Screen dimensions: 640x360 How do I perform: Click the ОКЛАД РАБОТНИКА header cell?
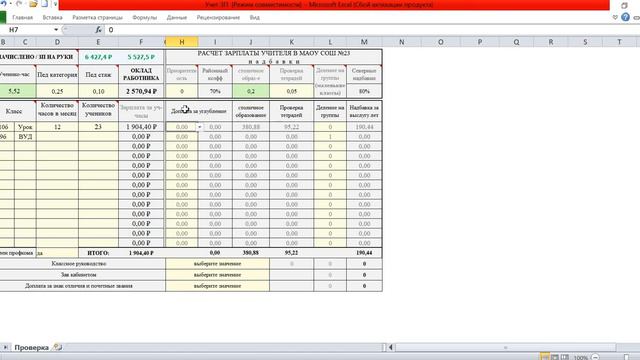tap(141, 74)
